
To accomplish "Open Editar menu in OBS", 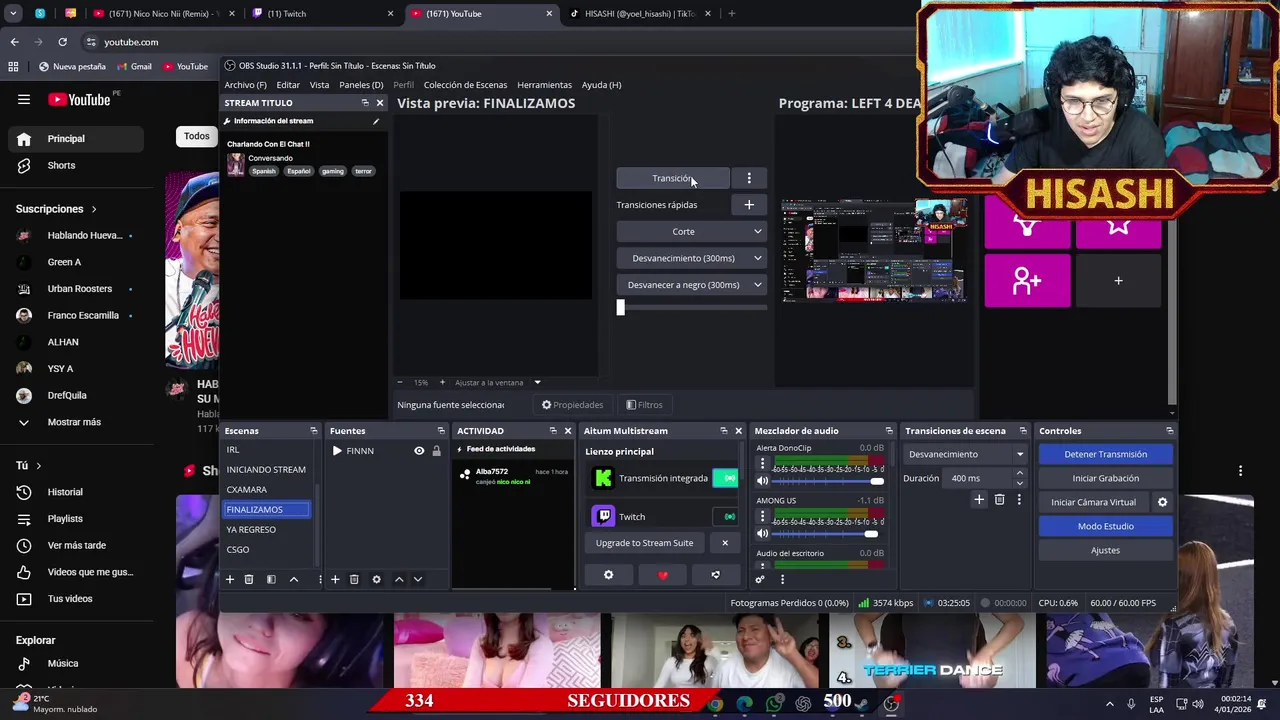I will click(x=288, y=85).
